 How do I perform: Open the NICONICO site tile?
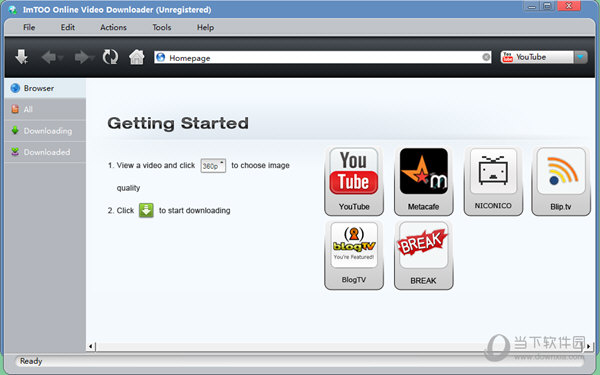493,181
